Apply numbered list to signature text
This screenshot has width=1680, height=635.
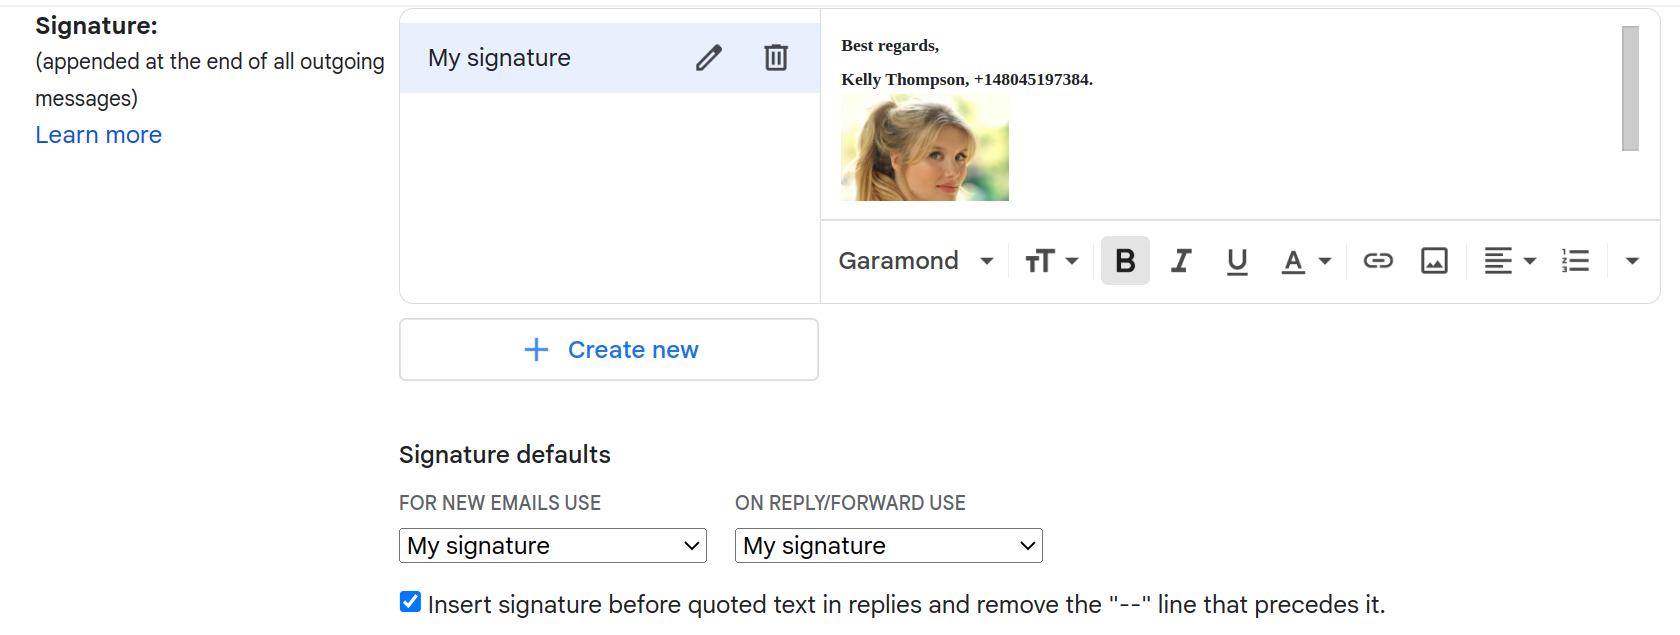pos(1575,261)
